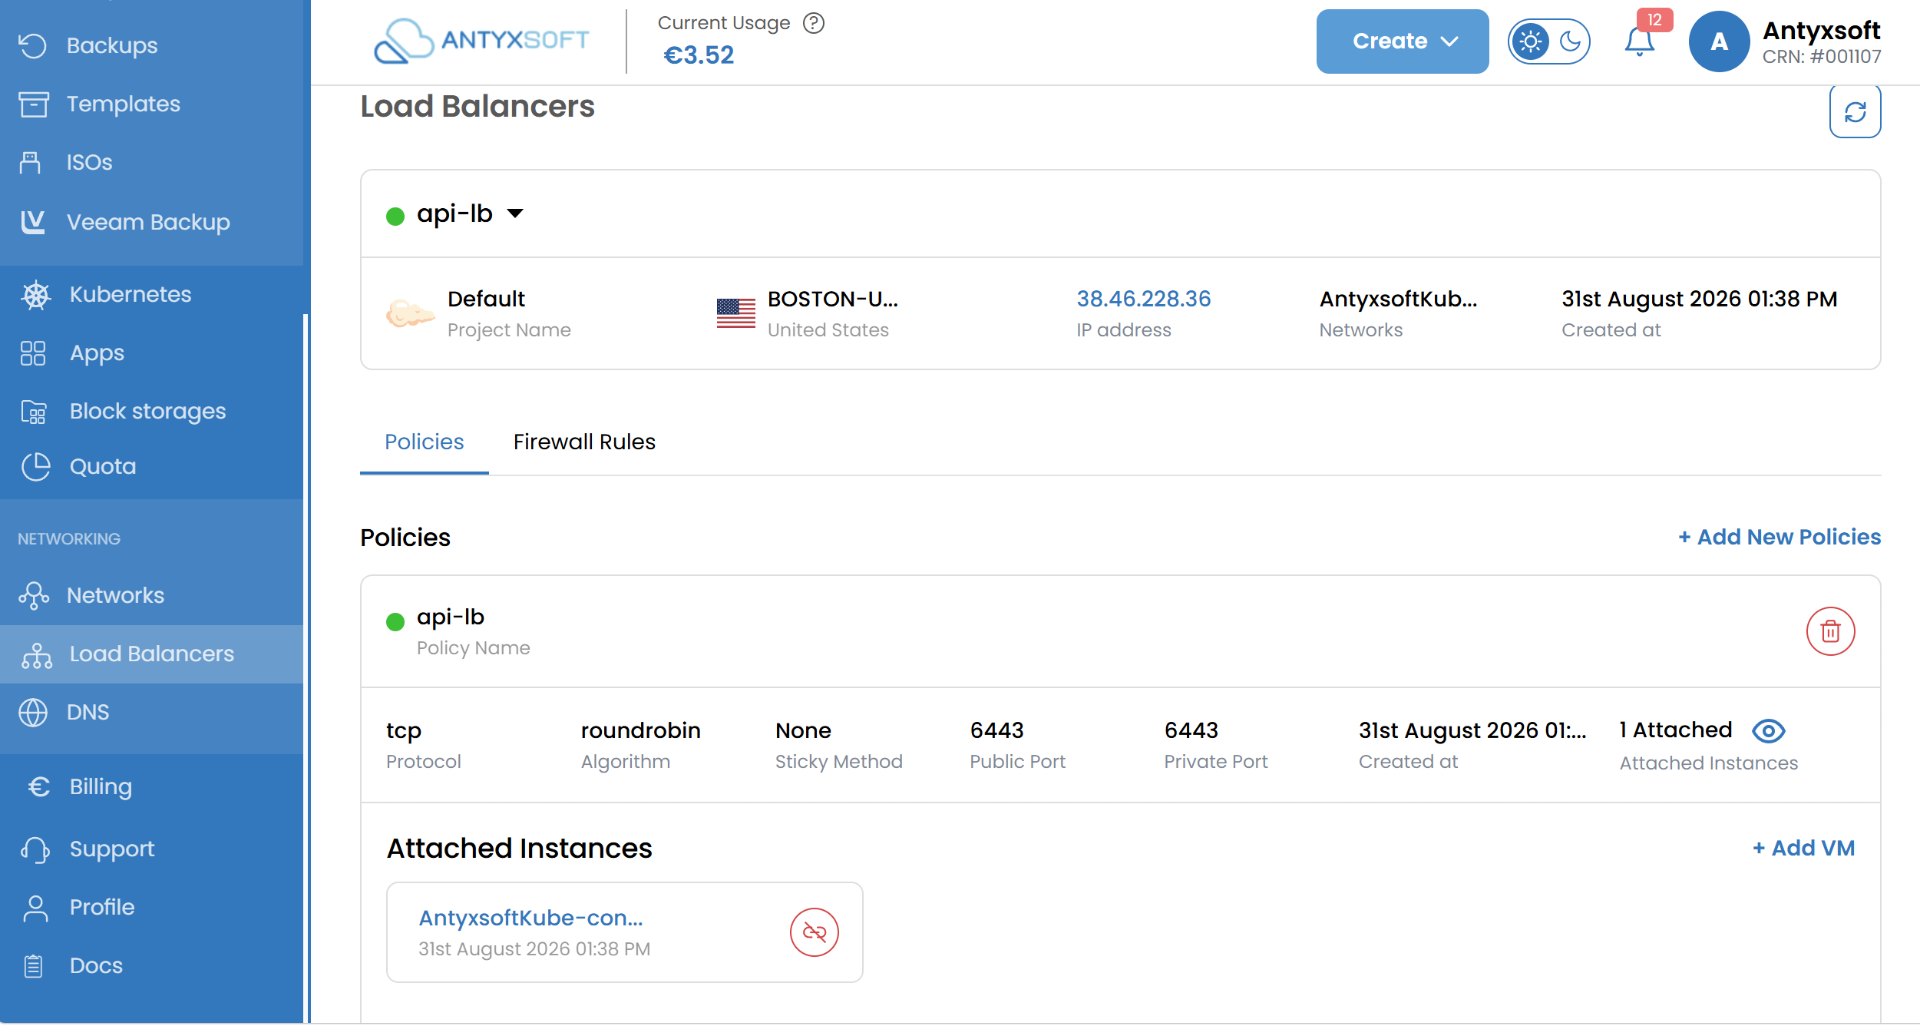Click the Default project cloud icon
The image size is (1920, 1026).
point(410,314)
